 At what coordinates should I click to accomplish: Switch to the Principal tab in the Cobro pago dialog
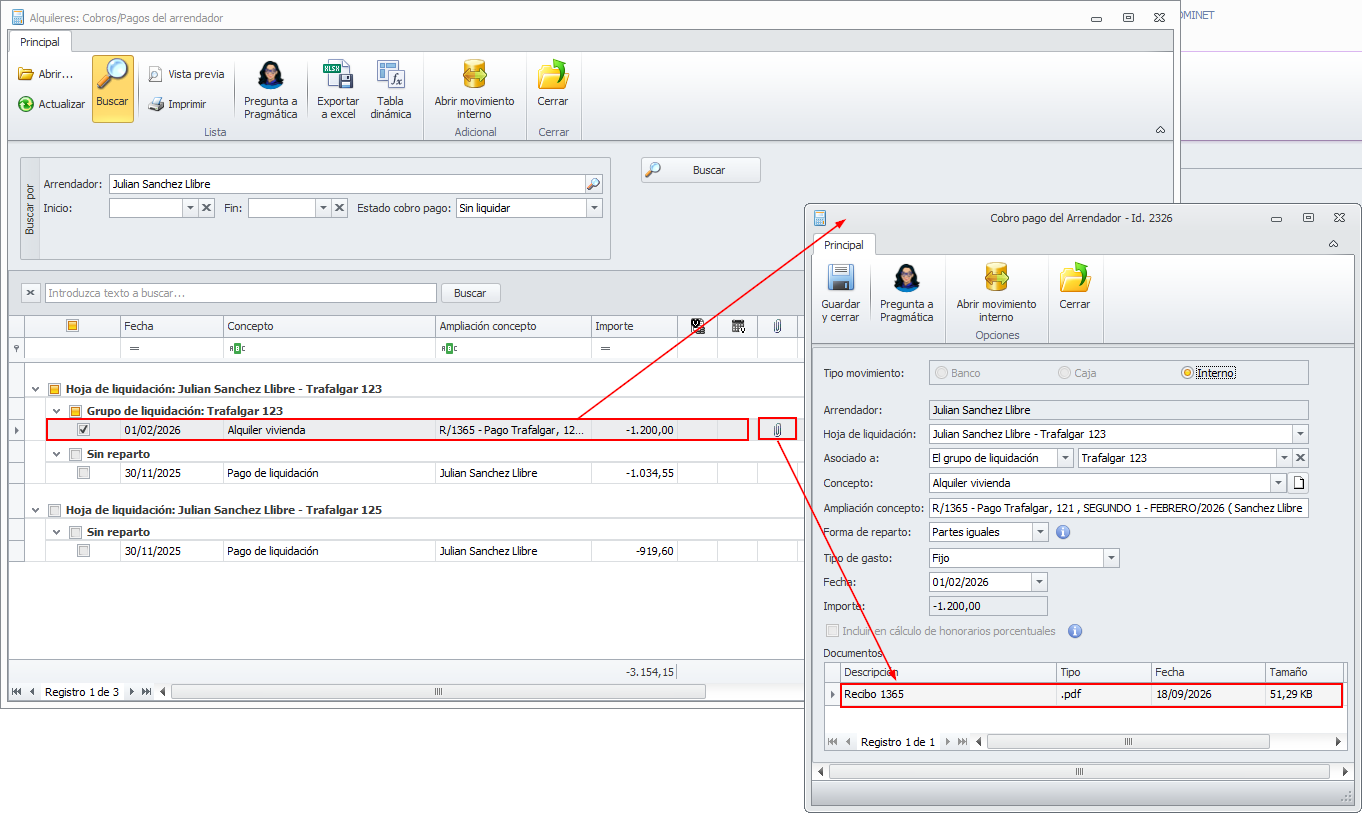[x=844, y=245]
